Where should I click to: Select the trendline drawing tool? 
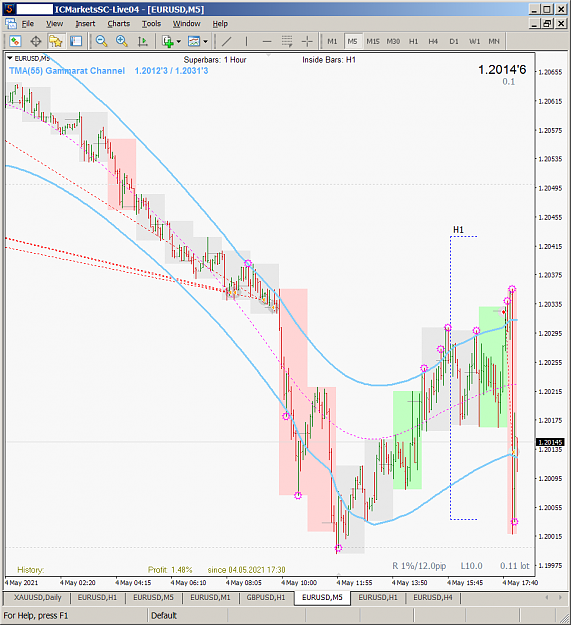pyautogui.click(x=226, y=41)
